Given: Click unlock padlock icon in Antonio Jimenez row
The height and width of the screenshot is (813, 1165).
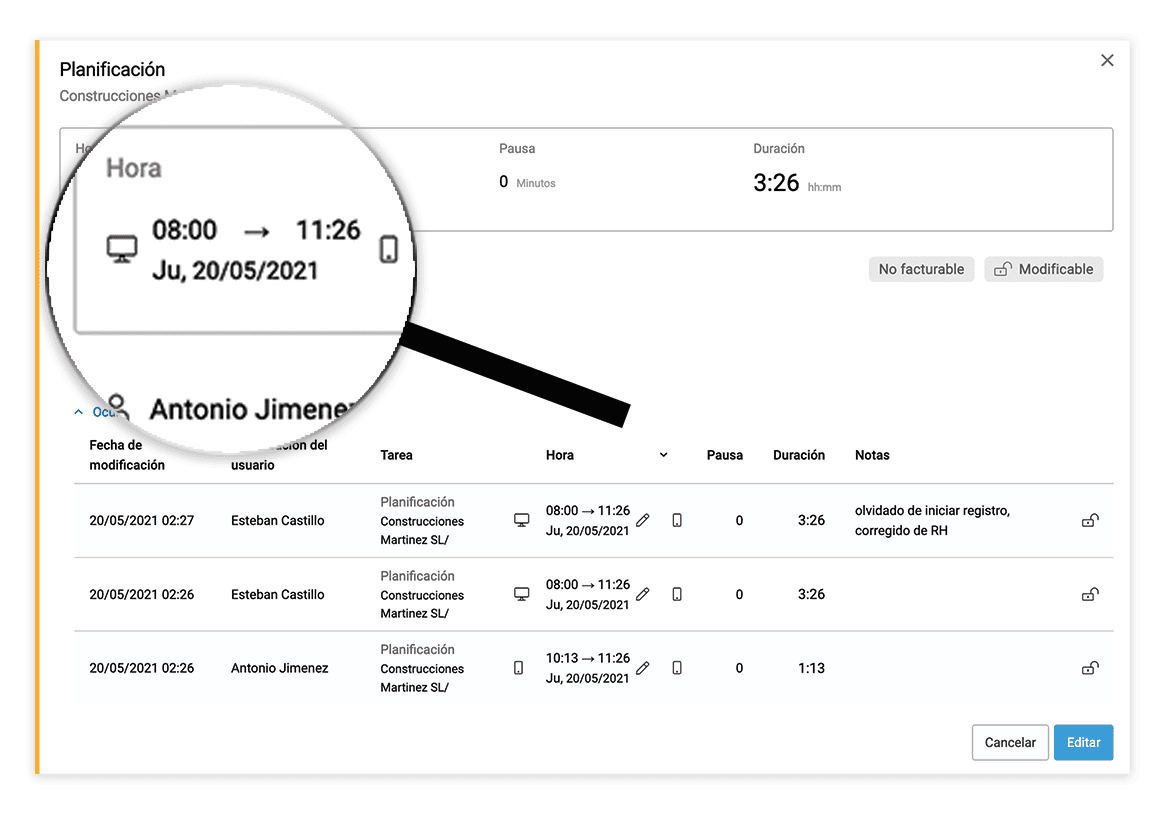Looking at the screenshot, I should [x=1090, y=668].
